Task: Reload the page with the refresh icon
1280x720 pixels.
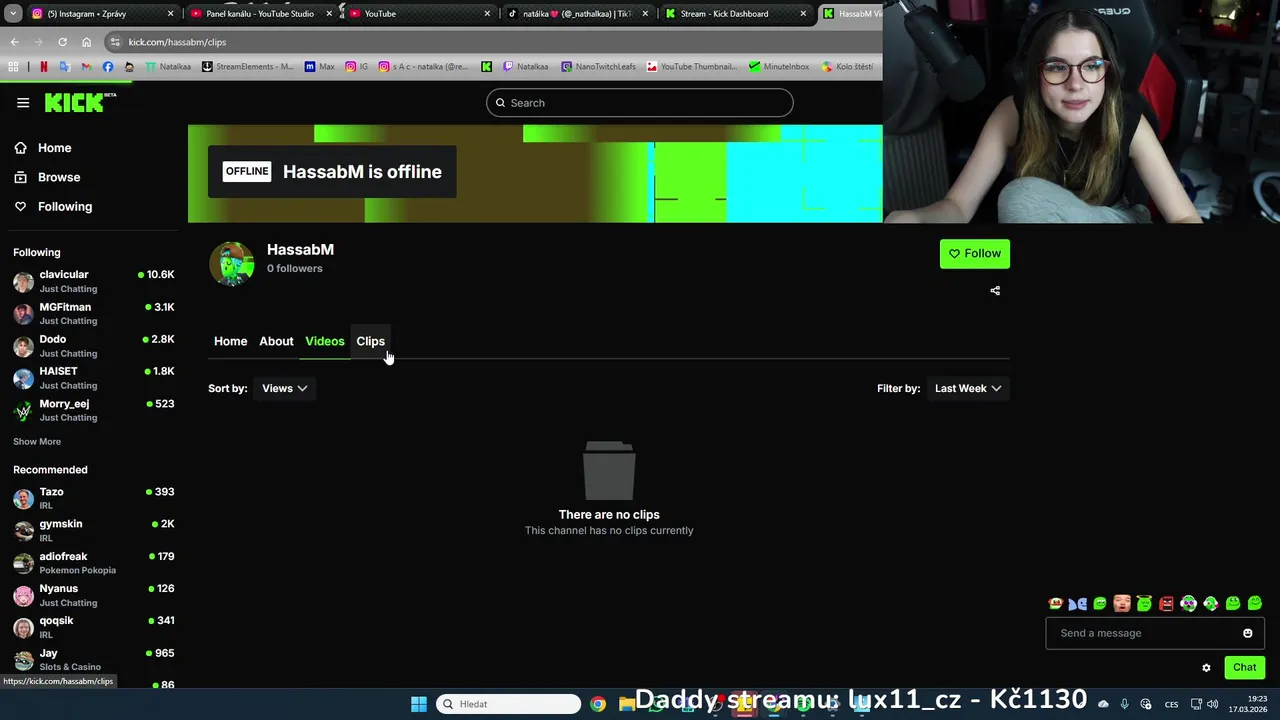Action: [x=62, y=42]
